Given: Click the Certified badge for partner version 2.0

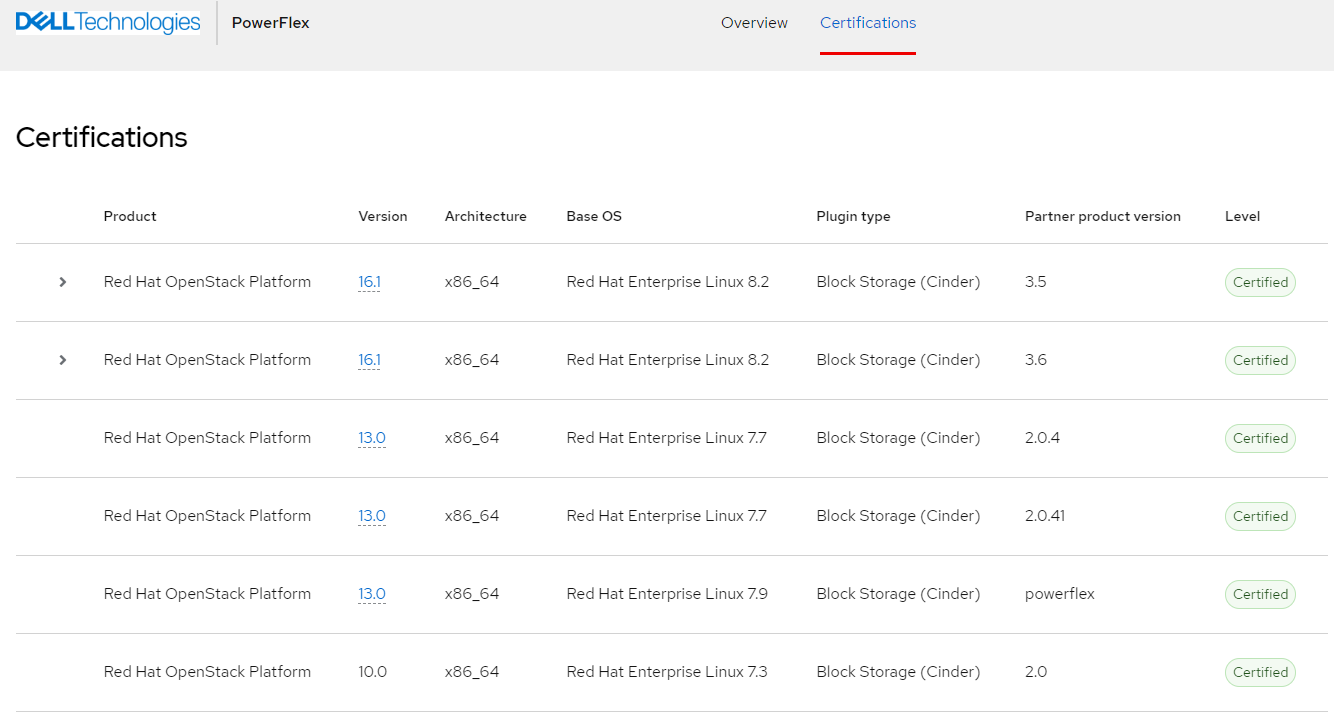Looking at the screenshot, I should pyautogui.click(x=1260, y=672).
